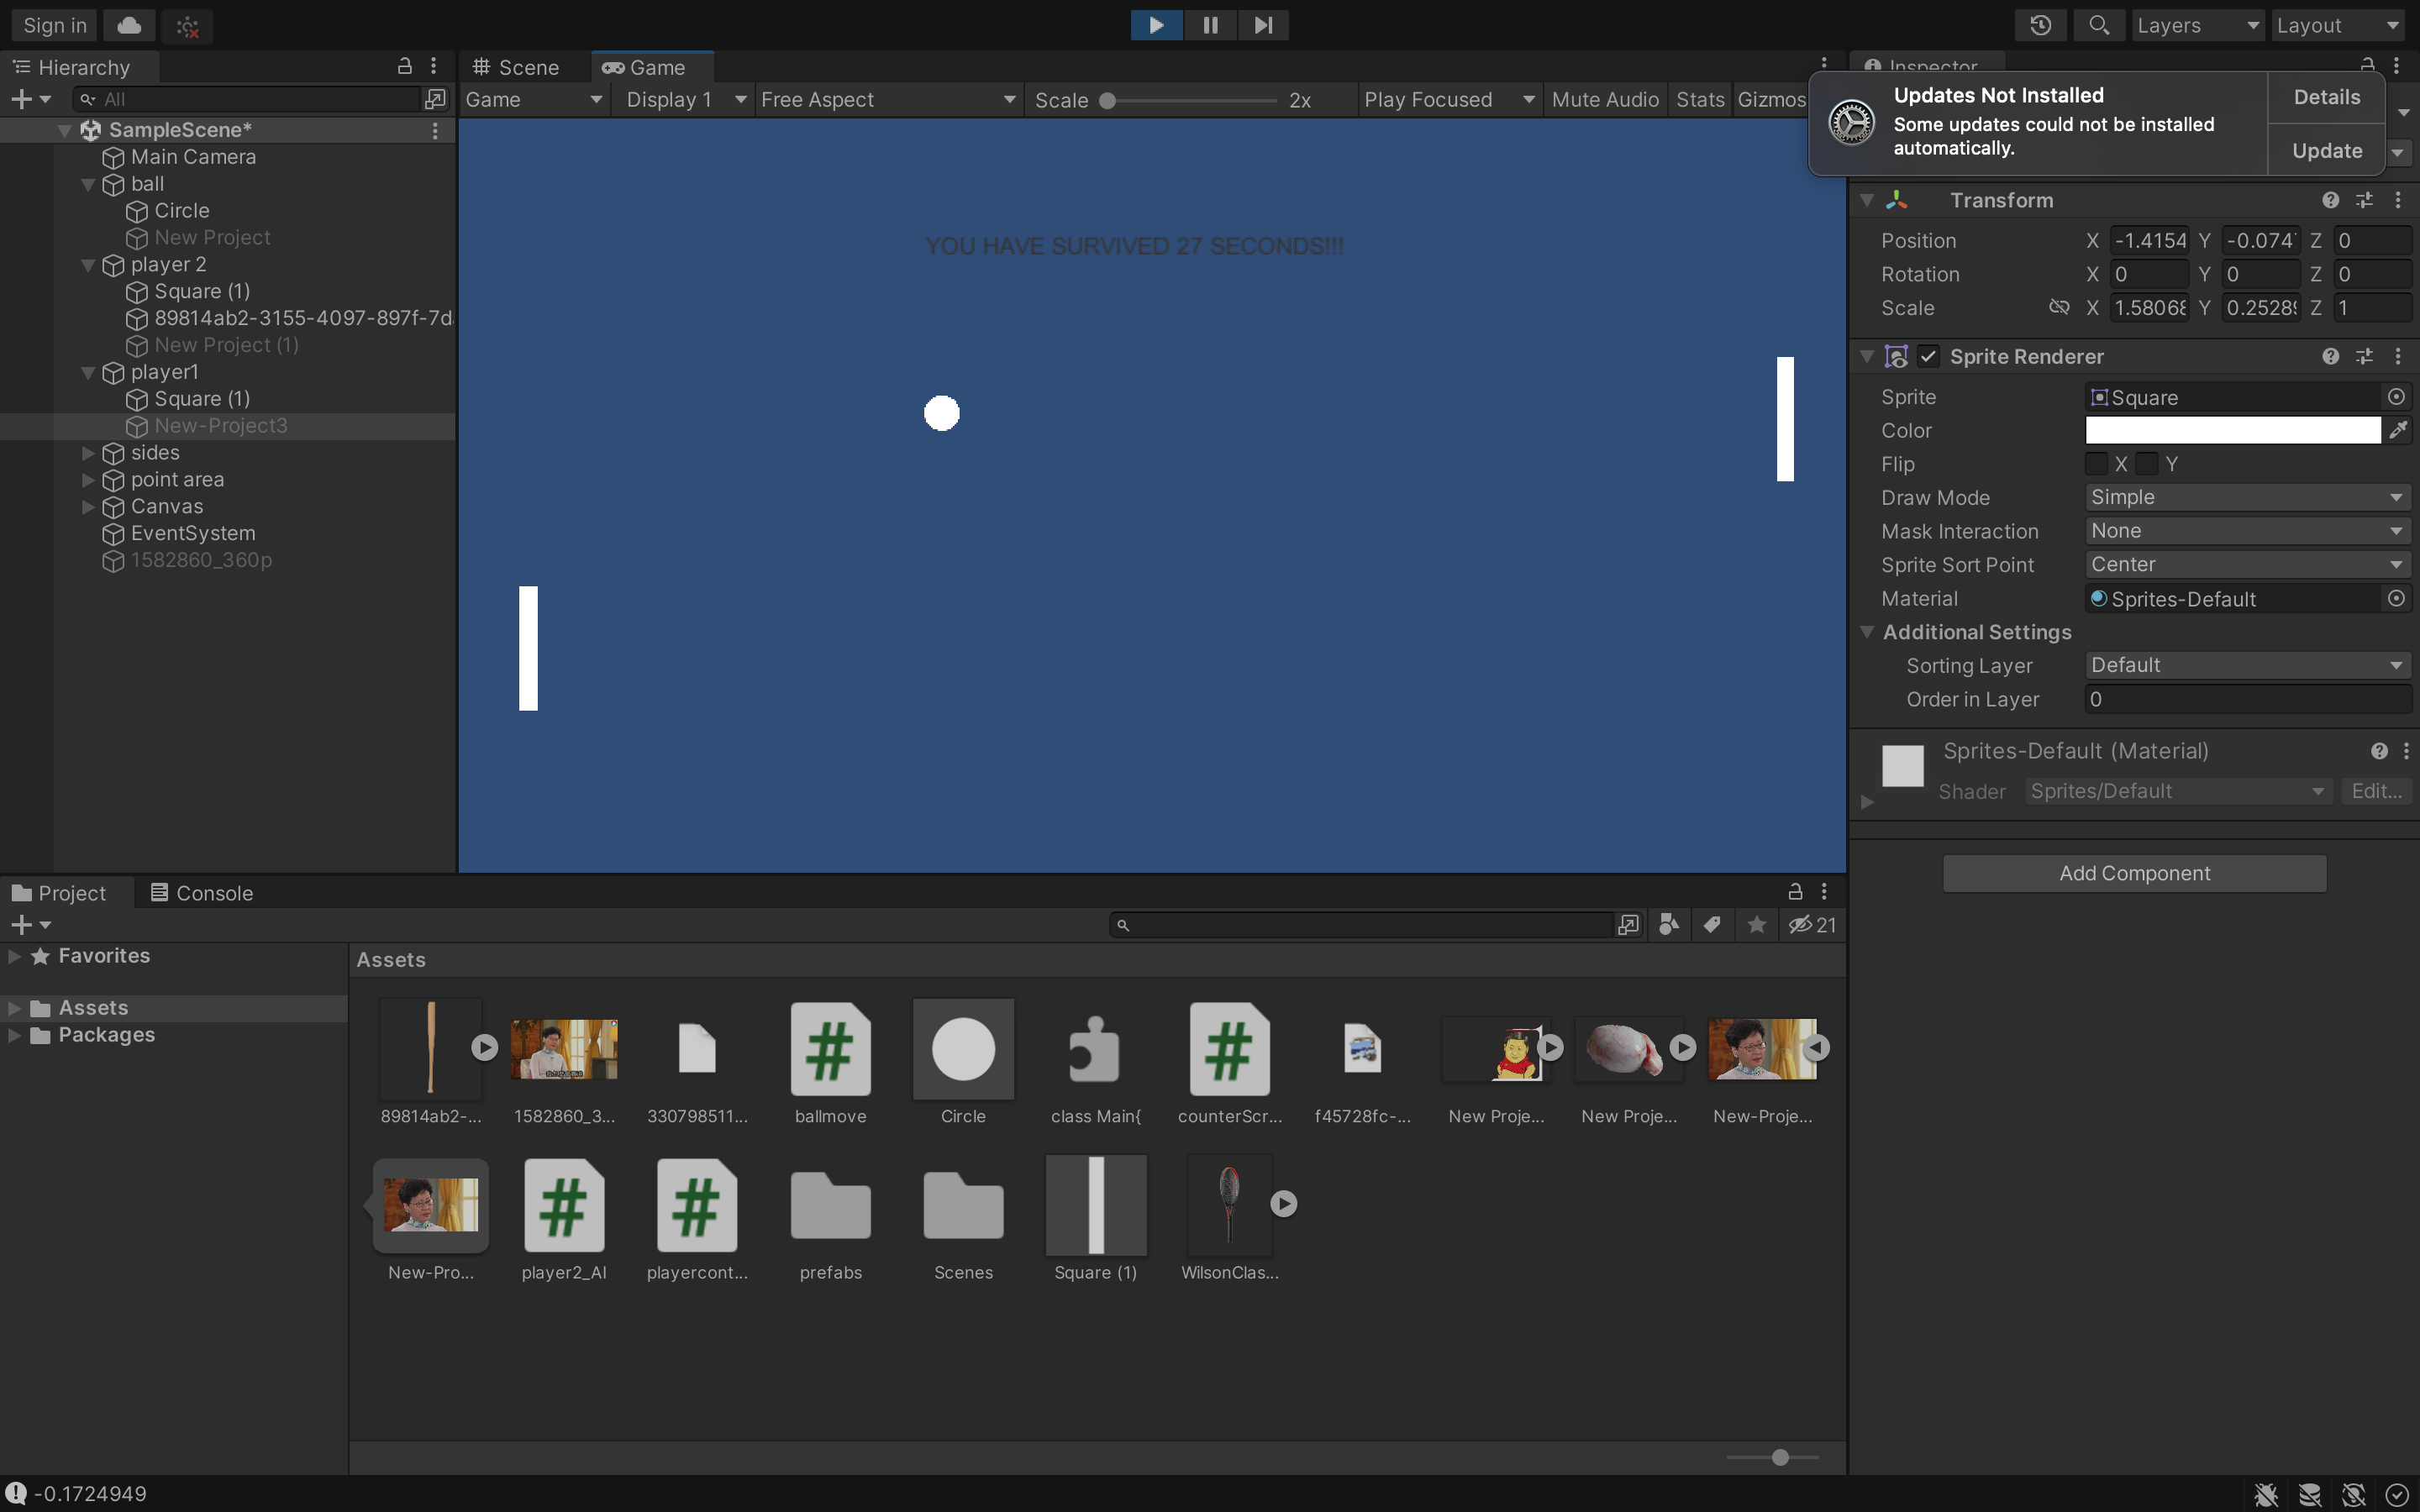Click the white Color swatch field
The width and height of the screenshot is (2420, 1512).
coord(2232,431)
